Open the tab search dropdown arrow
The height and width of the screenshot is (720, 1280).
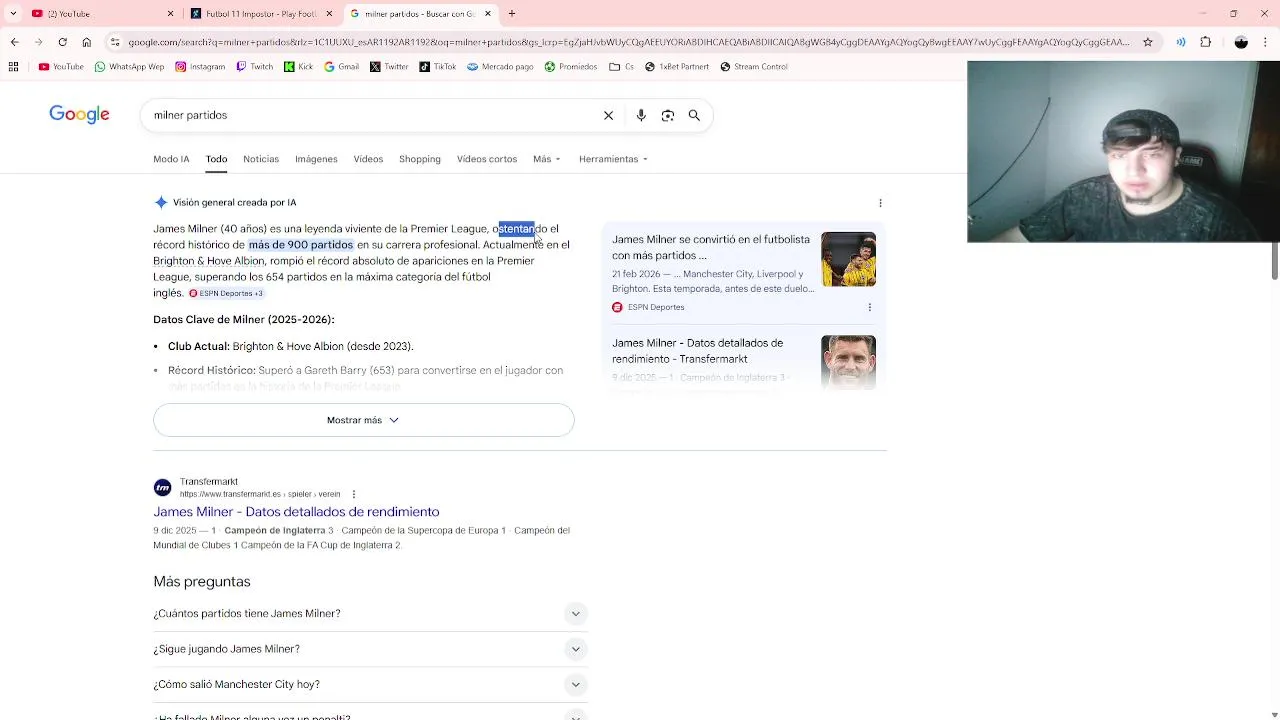13,13
